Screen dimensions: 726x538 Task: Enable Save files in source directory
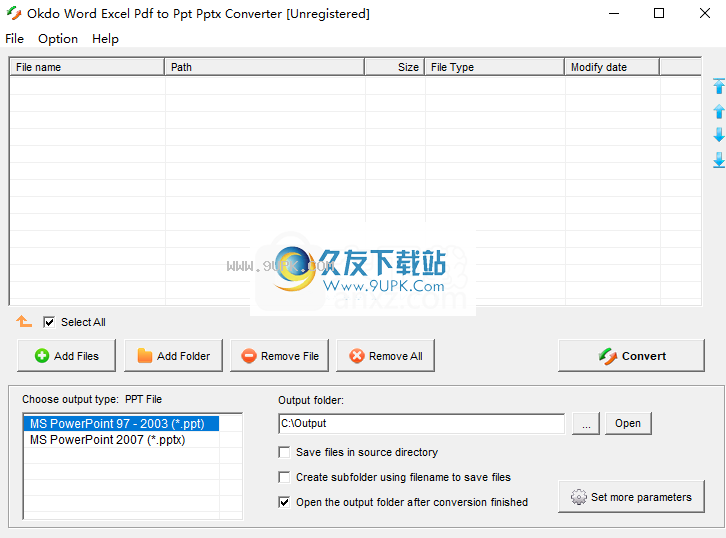click(284, 452)
